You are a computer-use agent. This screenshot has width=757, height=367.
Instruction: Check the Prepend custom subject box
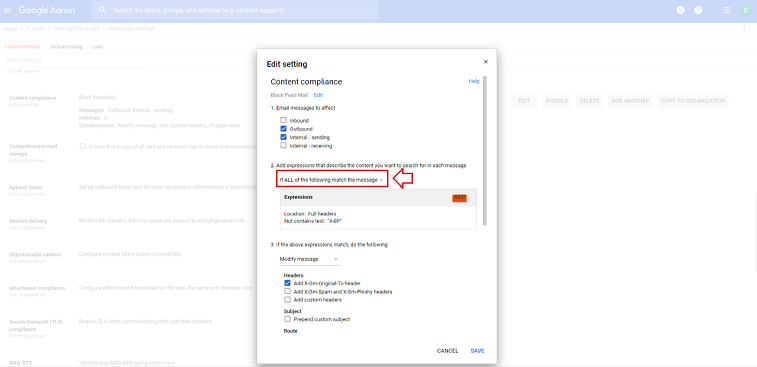(x=287, y=319)
